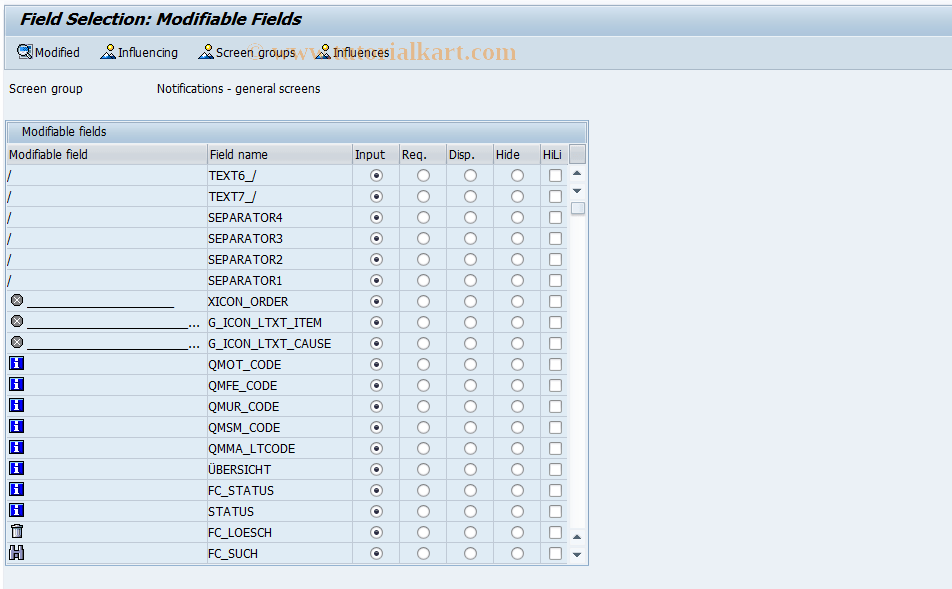The width and height of the screenshot is (952, 589).
Task: Click the binoculars icon on the FC_SUCH row
Action: (16, 552)
